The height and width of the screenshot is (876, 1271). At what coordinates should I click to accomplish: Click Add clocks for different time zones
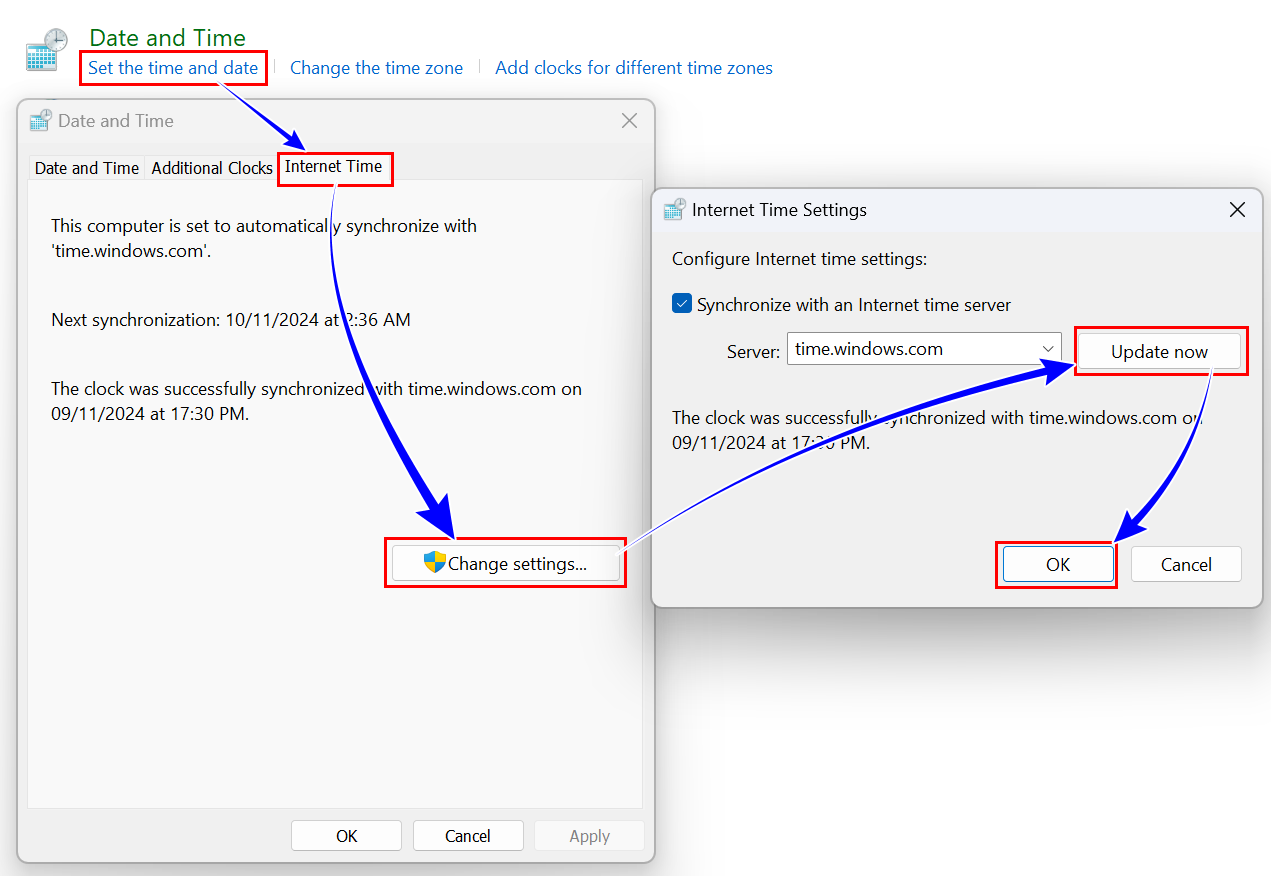click(633, 68)
